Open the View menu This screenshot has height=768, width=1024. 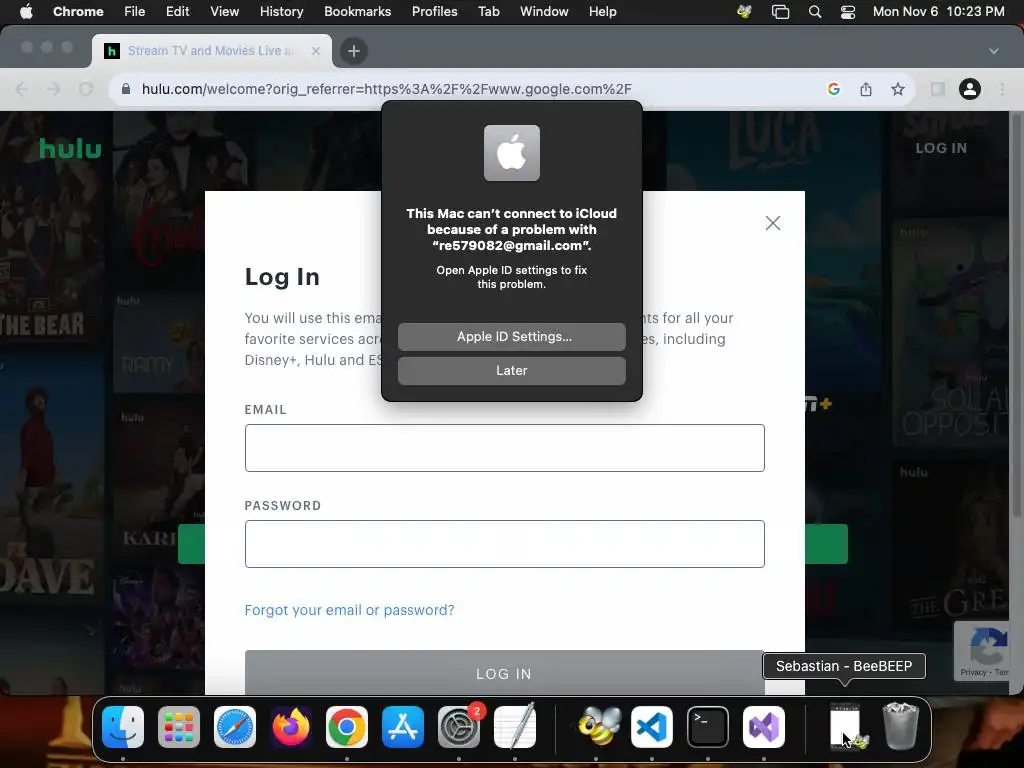(x=224, y=12)
